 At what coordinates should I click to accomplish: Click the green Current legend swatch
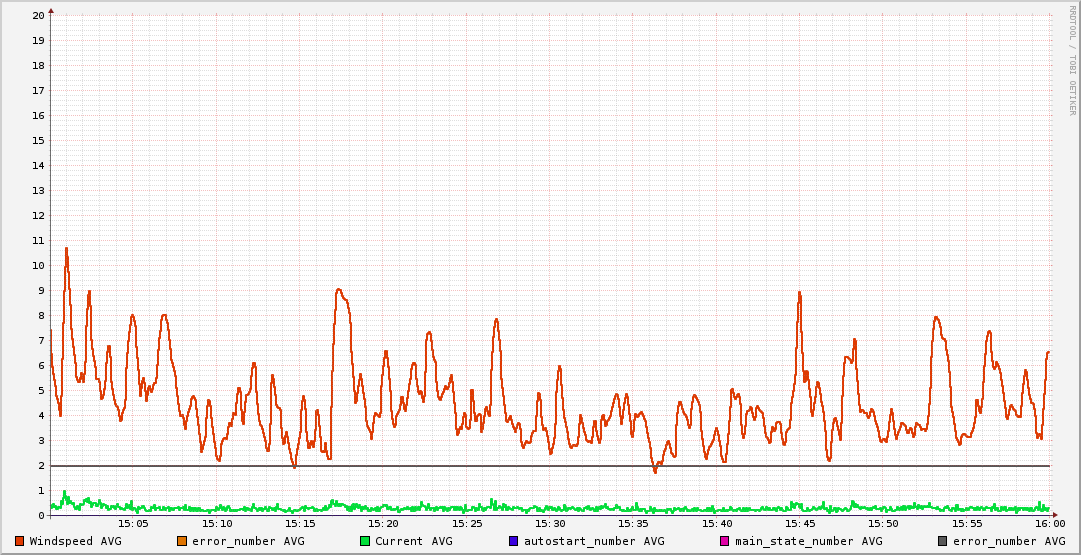tap(365, 541)
